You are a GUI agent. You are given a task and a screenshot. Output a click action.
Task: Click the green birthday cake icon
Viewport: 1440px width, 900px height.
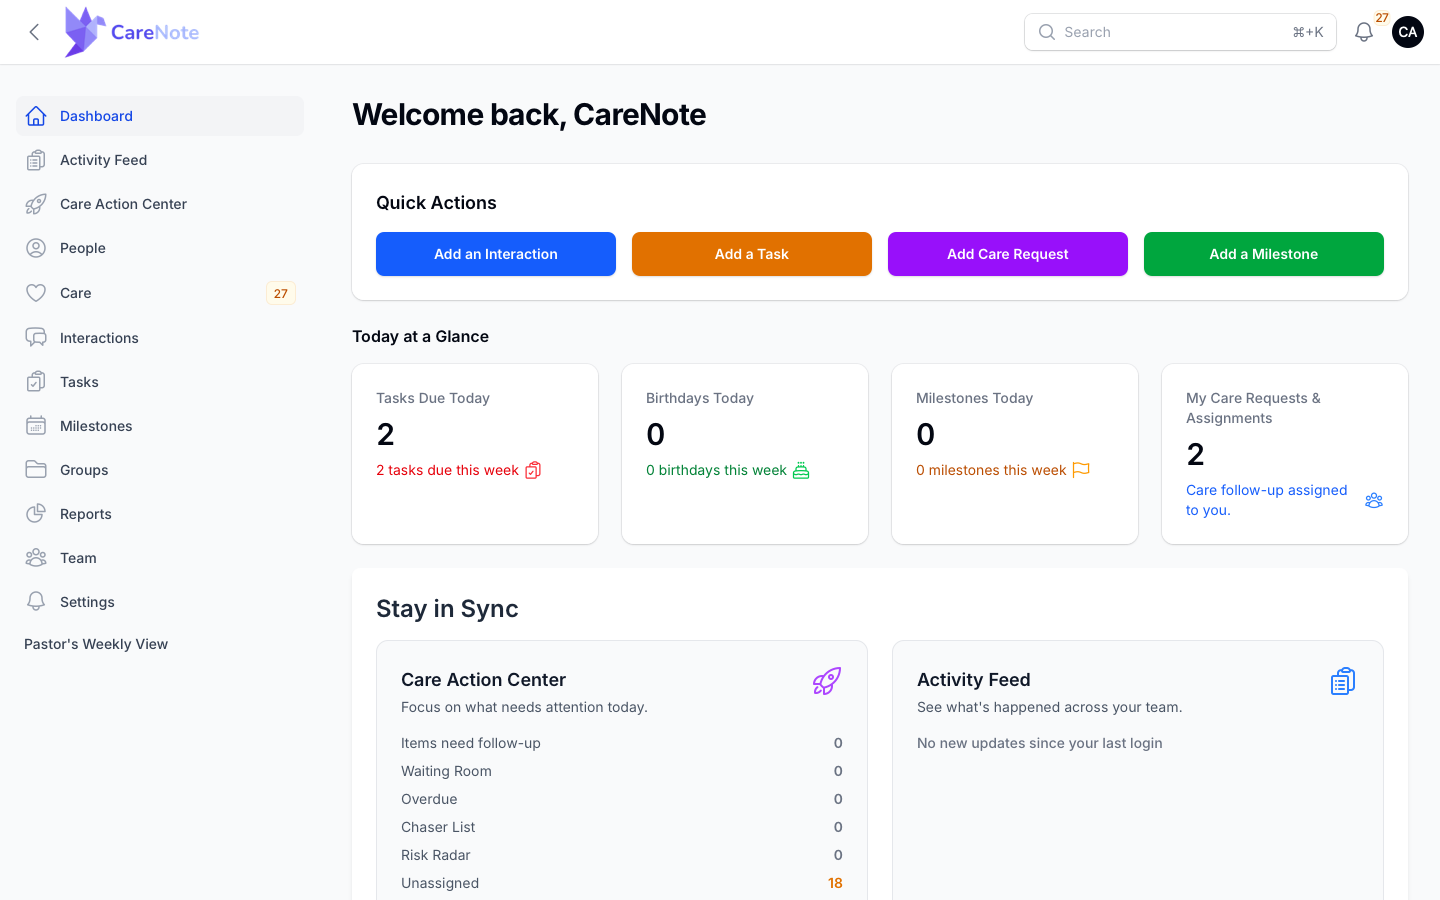pos(801,470)
